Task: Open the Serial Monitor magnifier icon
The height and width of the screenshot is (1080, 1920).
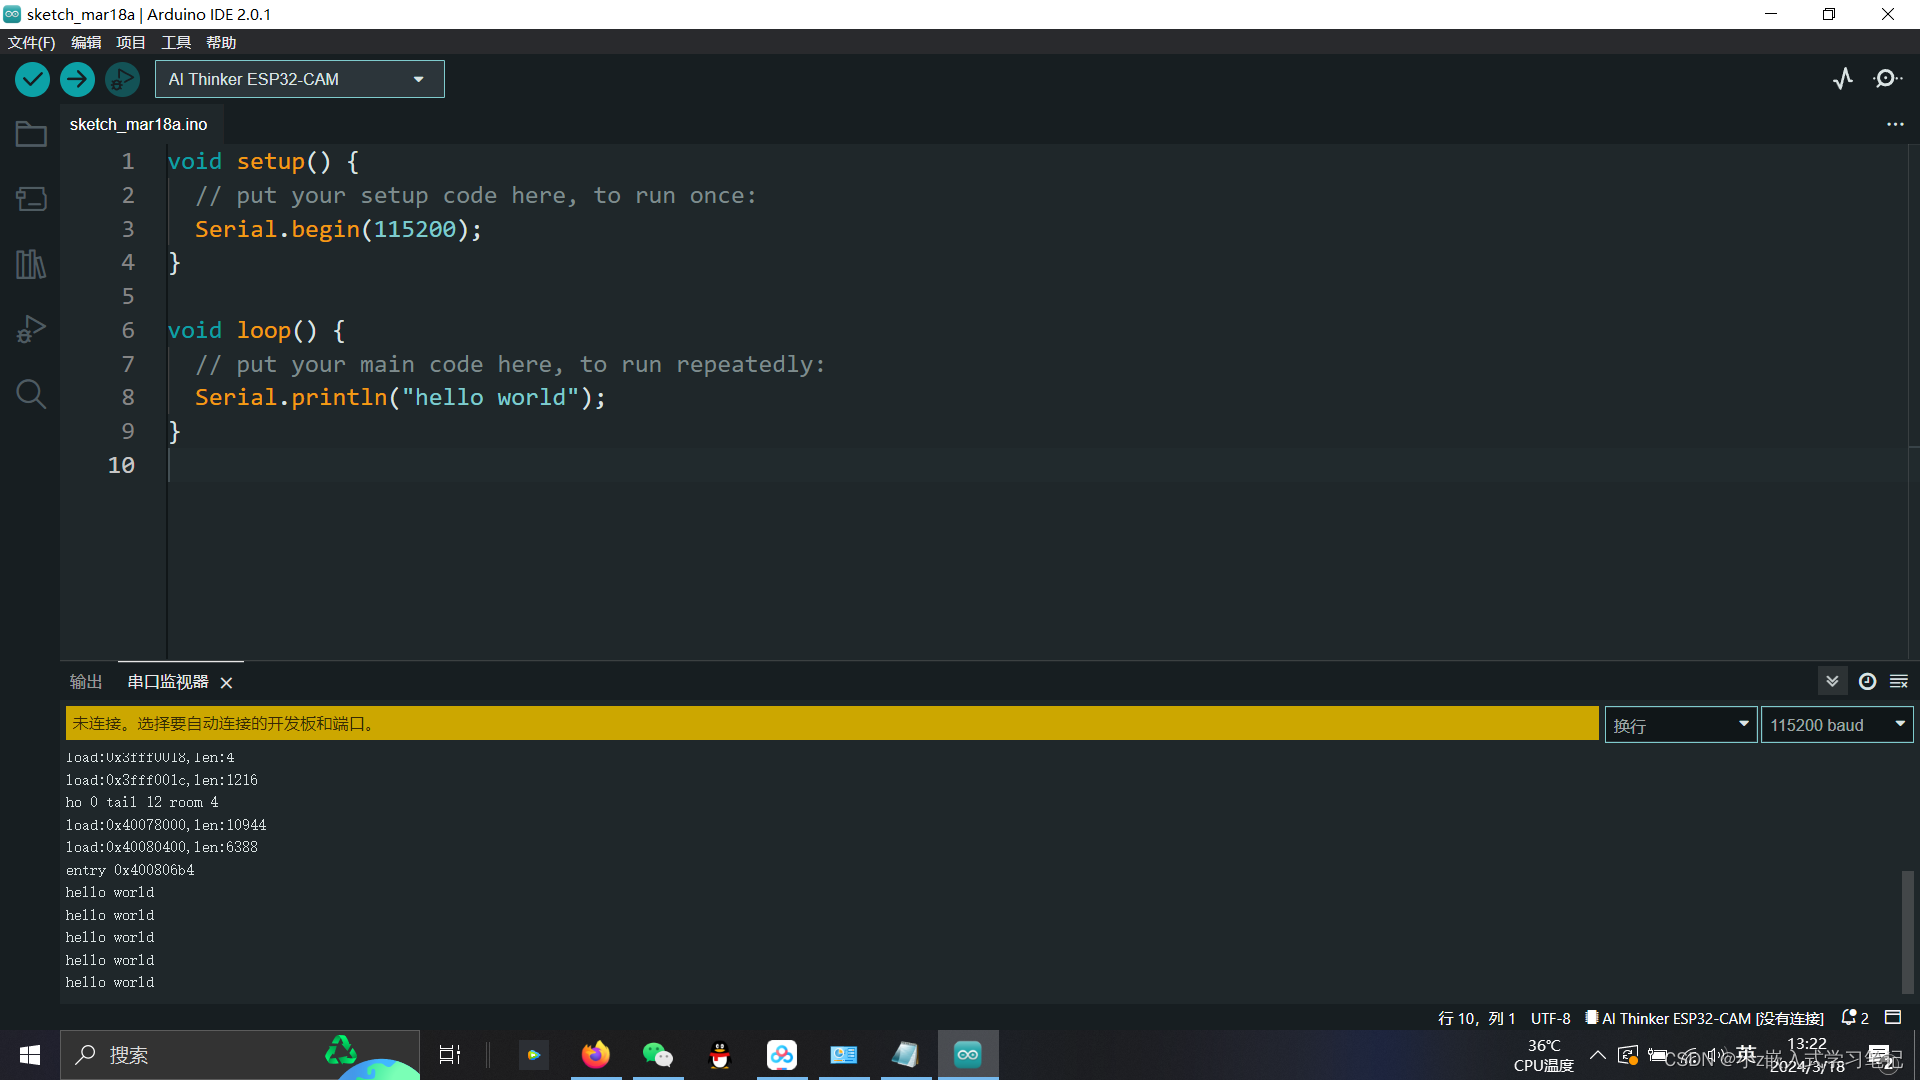Action: tap(1887, 79)
